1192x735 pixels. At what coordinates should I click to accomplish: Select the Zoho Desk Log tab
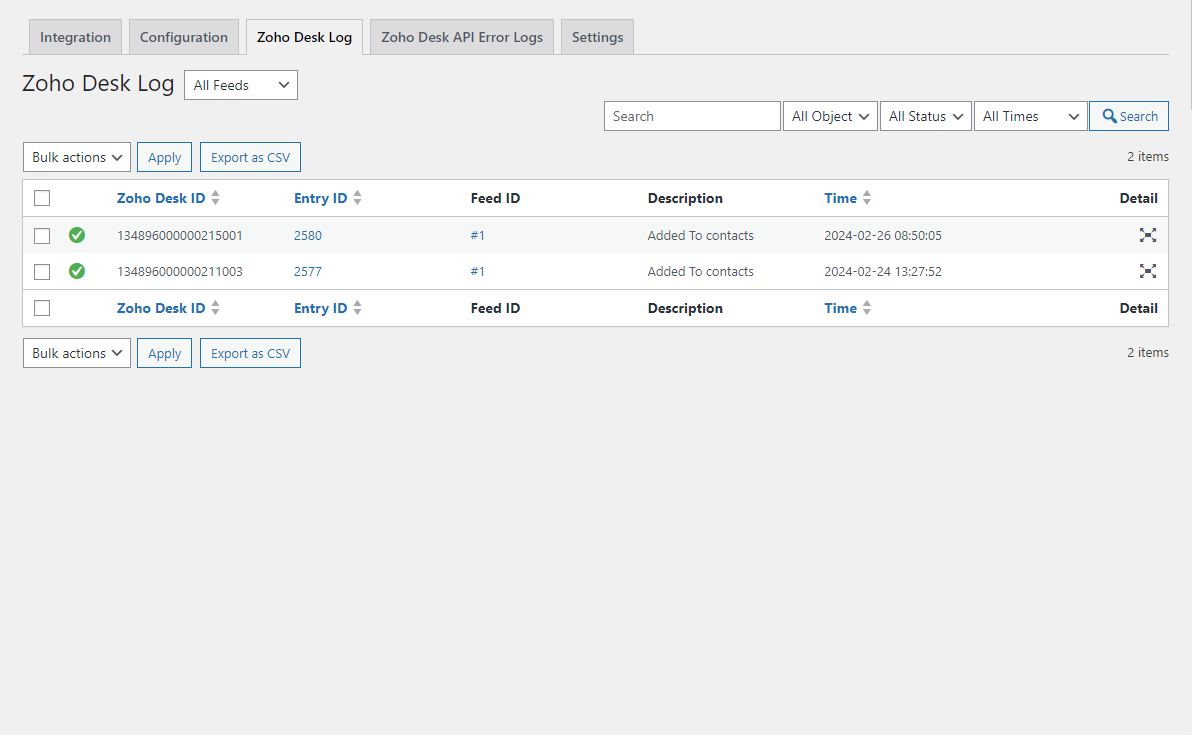pos(304,37)
